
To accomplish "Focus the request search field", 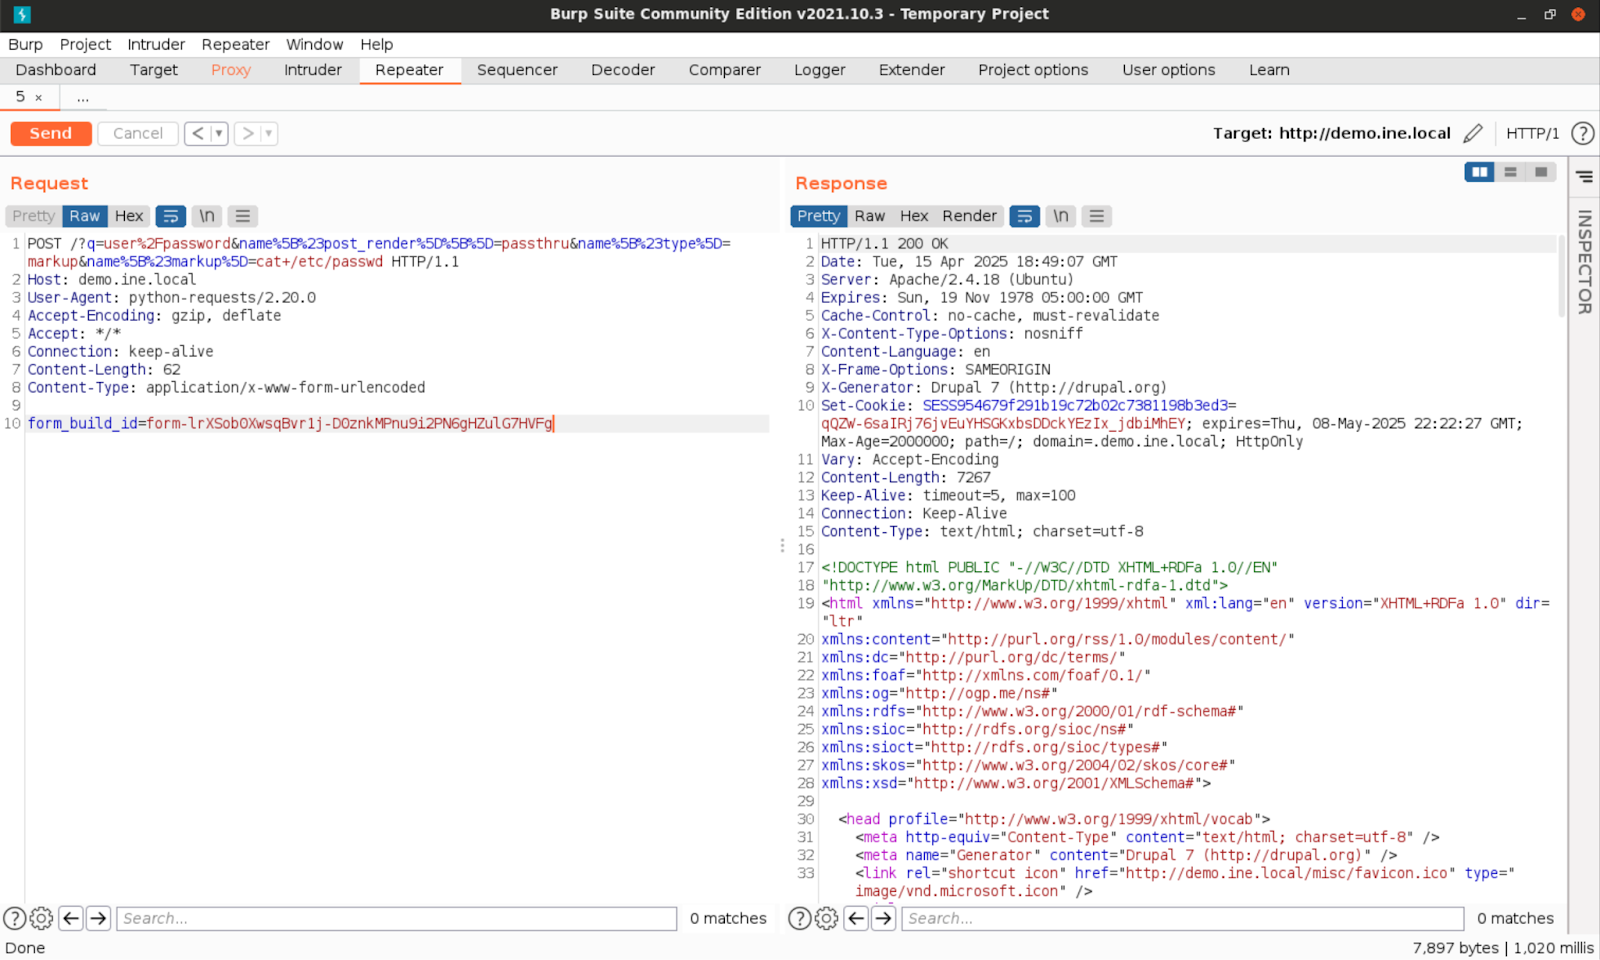I will pos(397,918).
